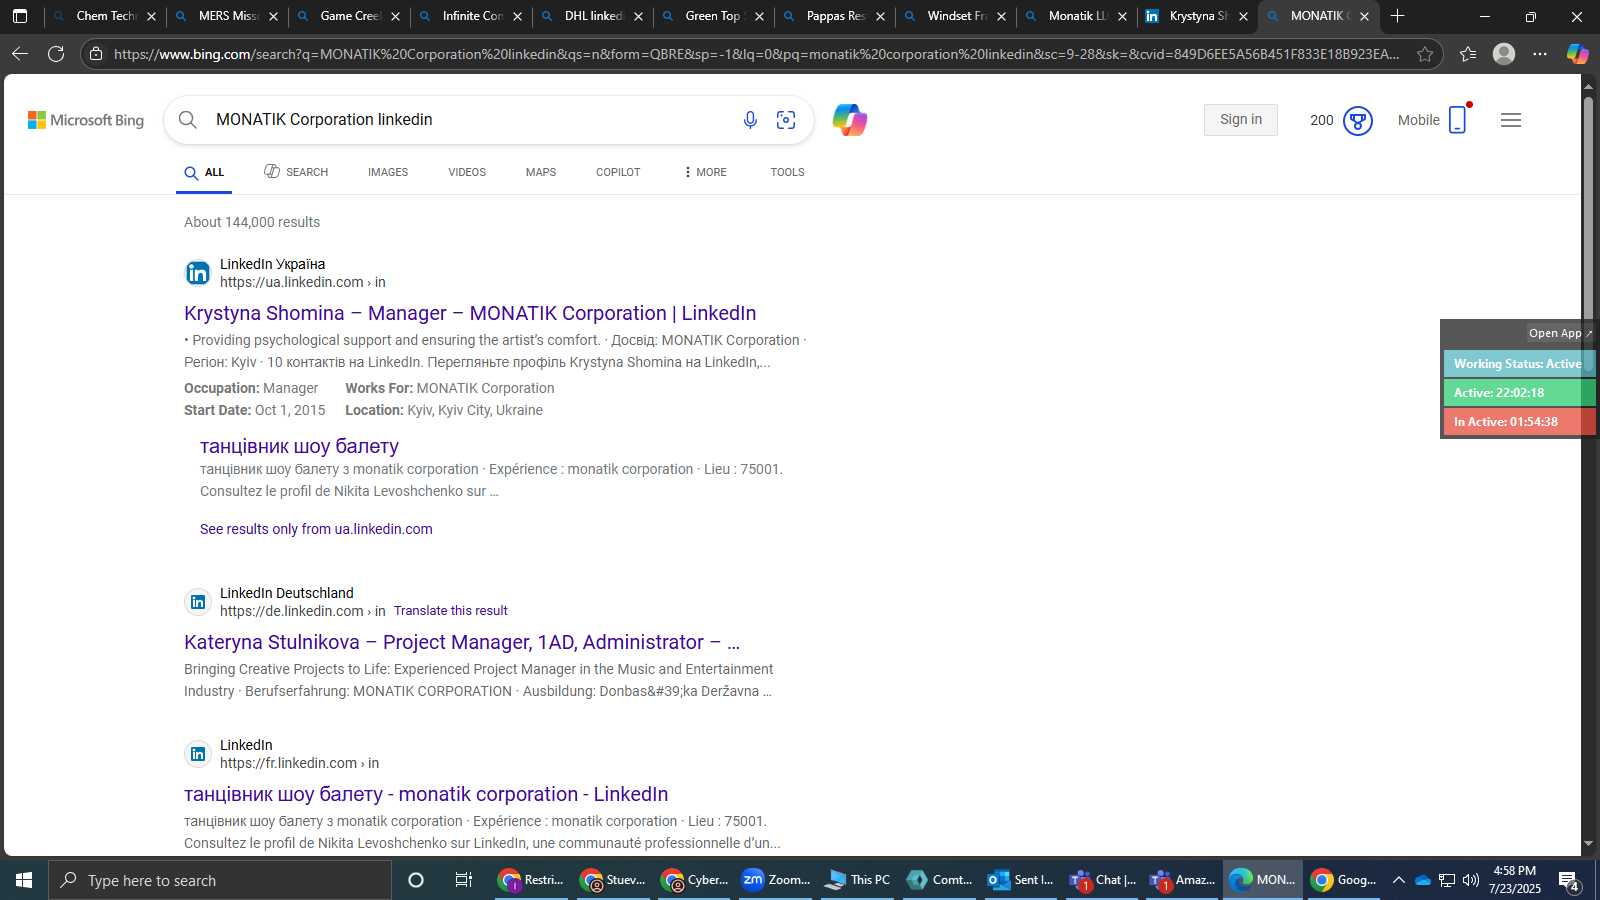The width and height of the screenshot is (1600, 900).
Task: Click scrollbar down arrow
Action: [x=1588, y=845]
